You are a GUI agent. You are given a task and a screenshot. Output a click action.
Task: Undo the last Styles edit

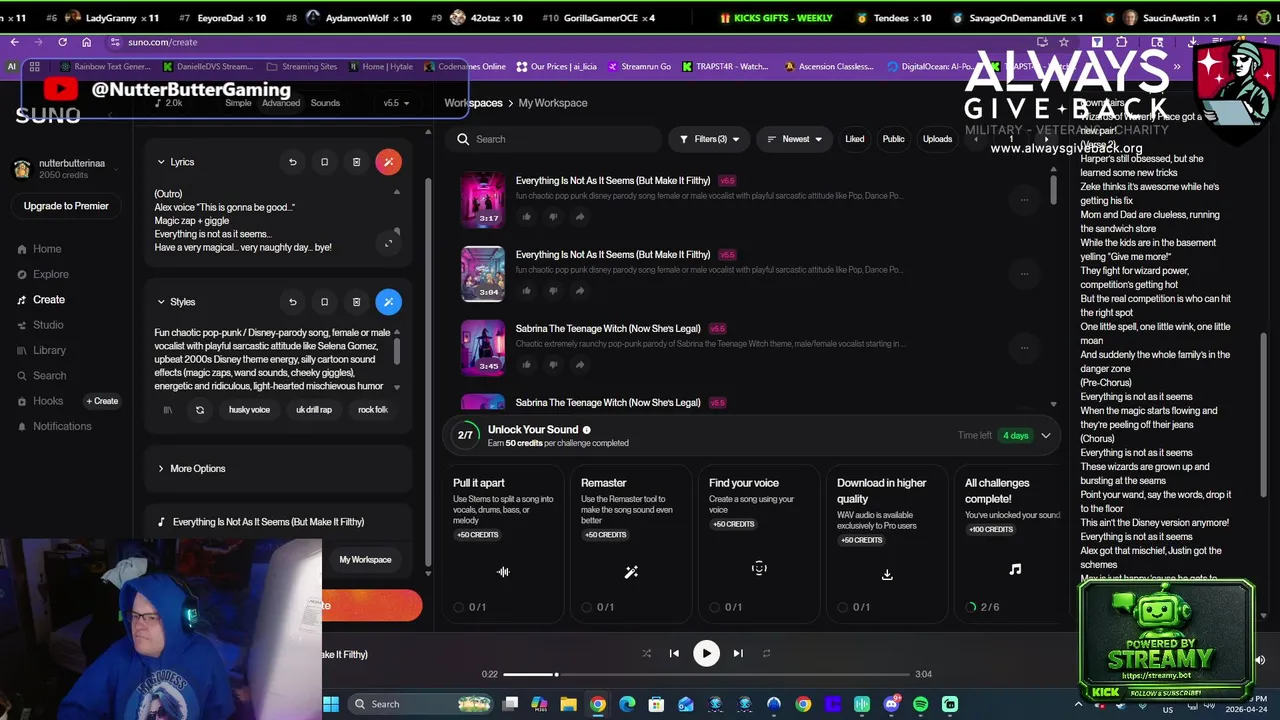click(292, 302)
